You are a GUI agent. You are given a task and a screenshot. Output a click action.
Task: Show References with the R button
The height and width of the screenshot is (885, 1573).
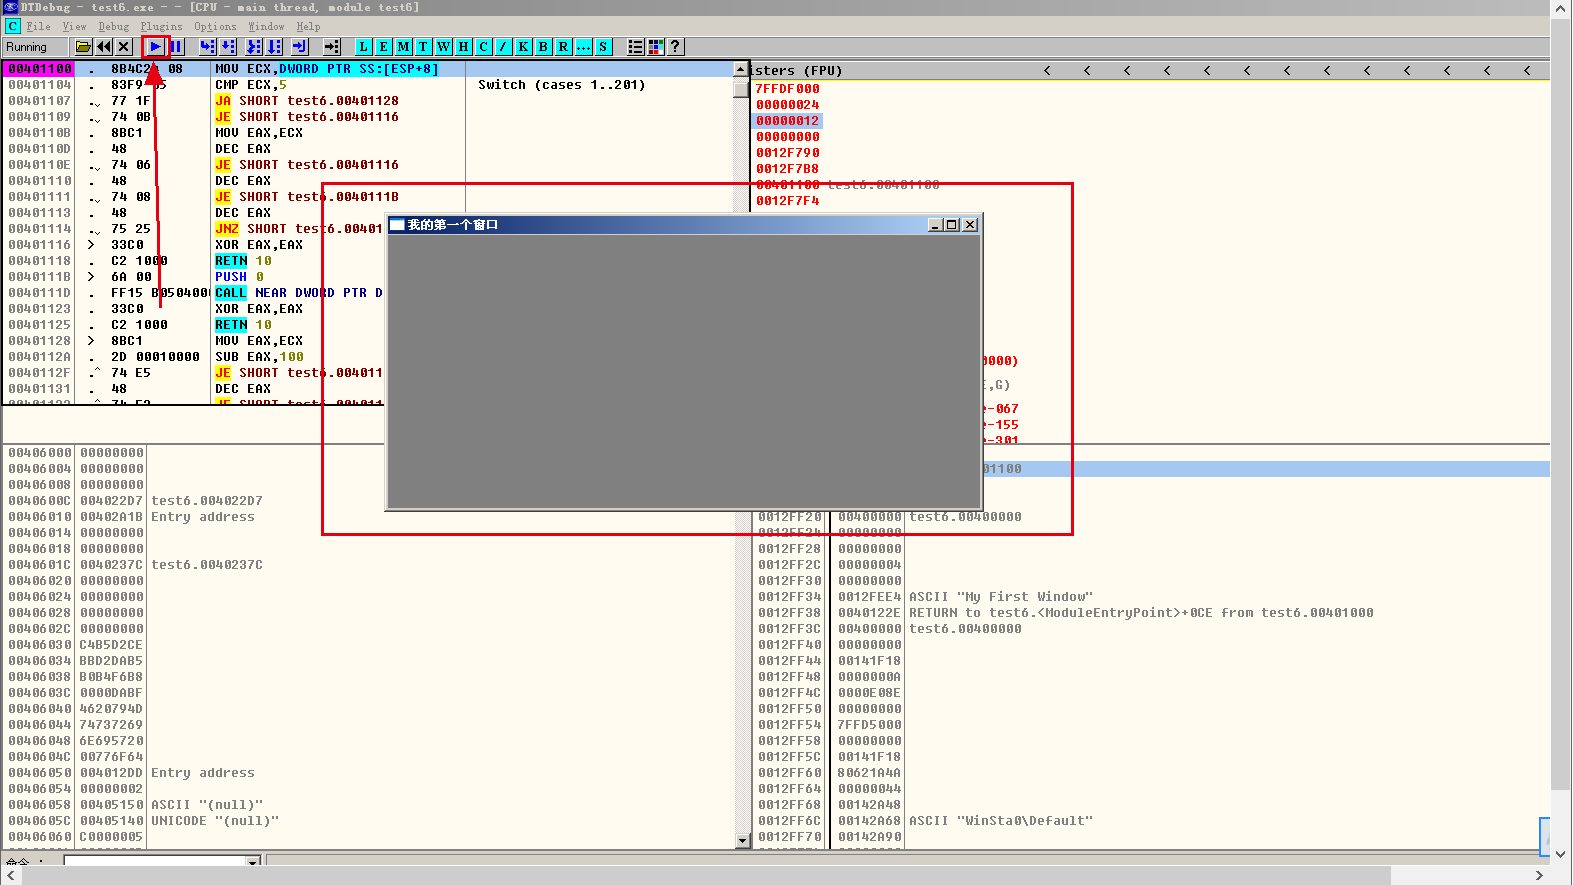pos(563,47)
